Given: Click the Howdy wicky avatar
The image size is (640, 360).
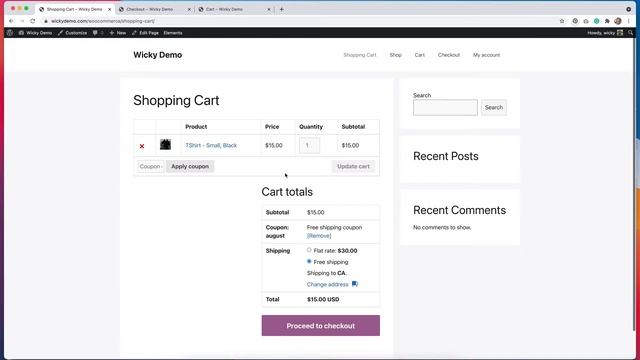Looking at the screenshot, I should [x=620, y=33].
